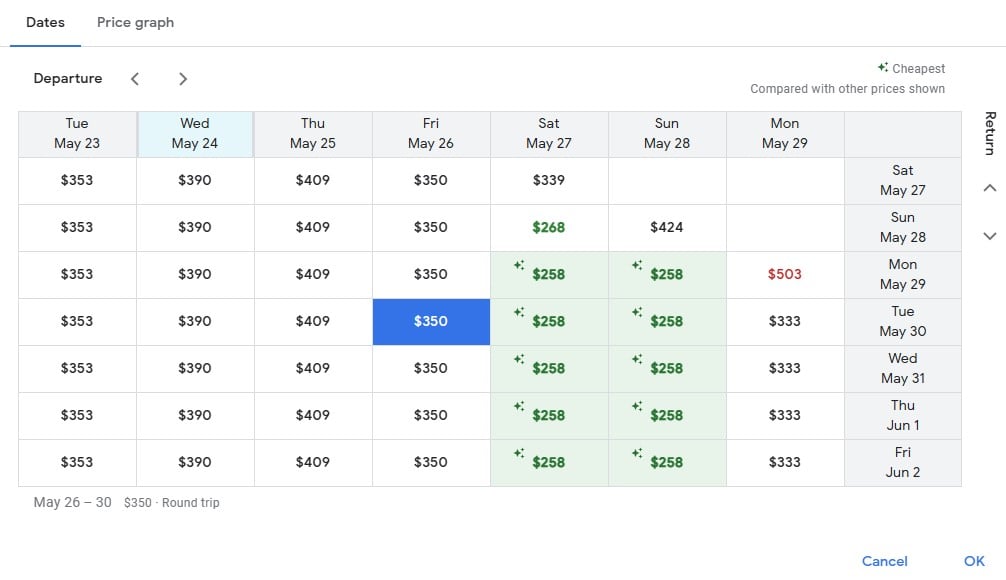
Task: Click the Fri Jun 2 return row header
Action: 903,463
